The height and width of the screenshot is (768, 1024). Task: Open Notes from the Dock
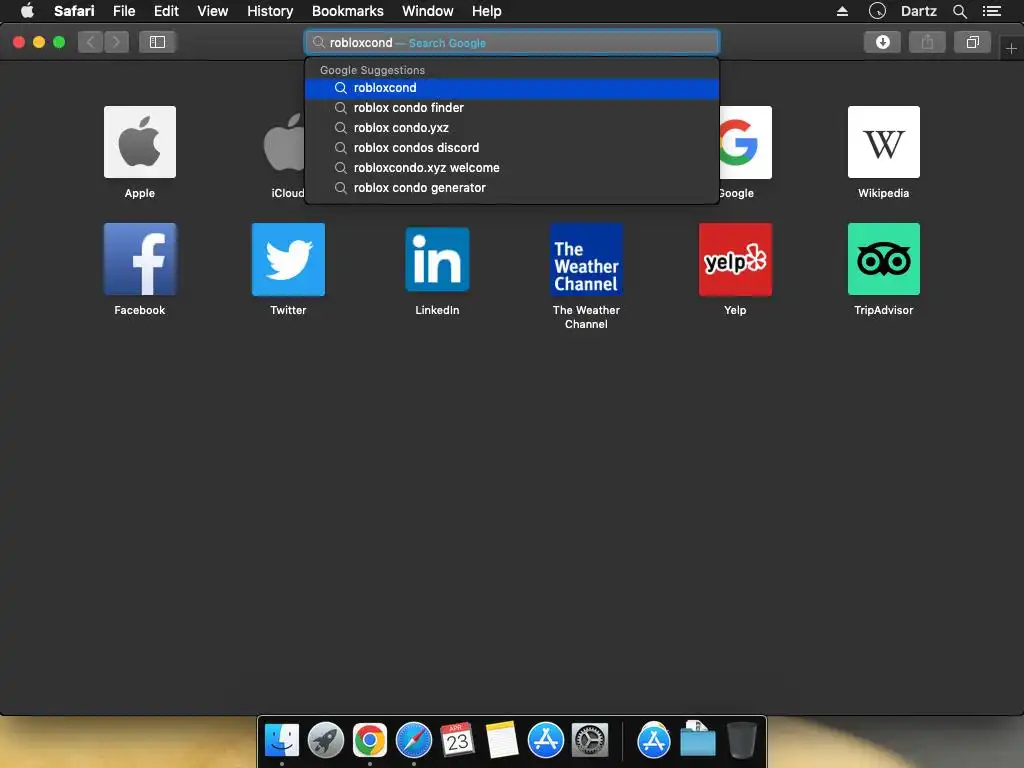pos(502,740)
